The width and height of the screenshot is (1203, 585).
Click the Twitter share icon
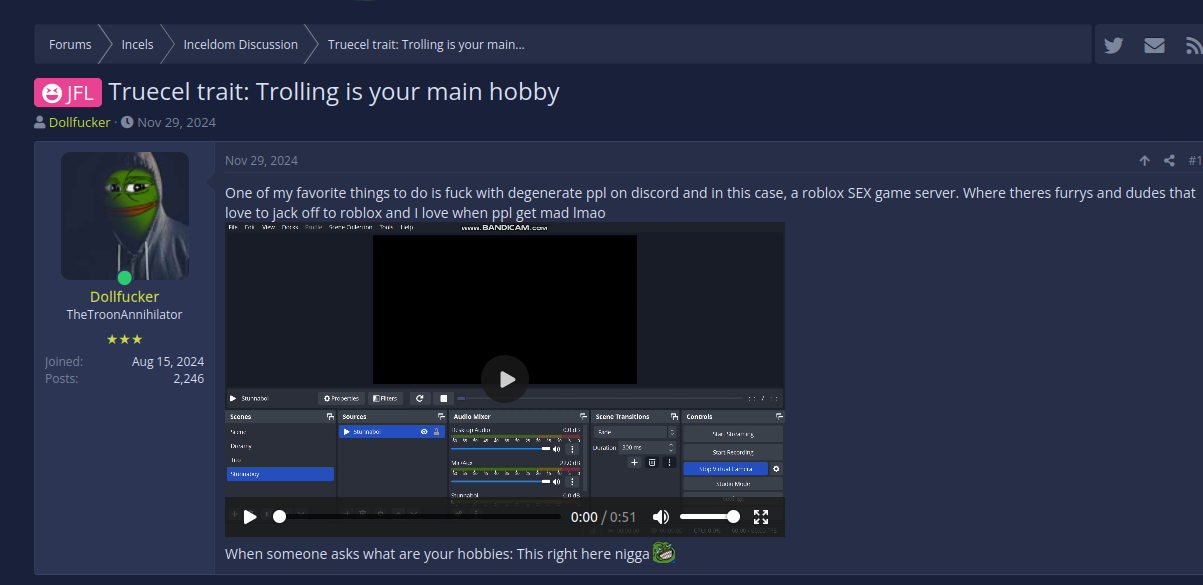[x=1113, y=45]
